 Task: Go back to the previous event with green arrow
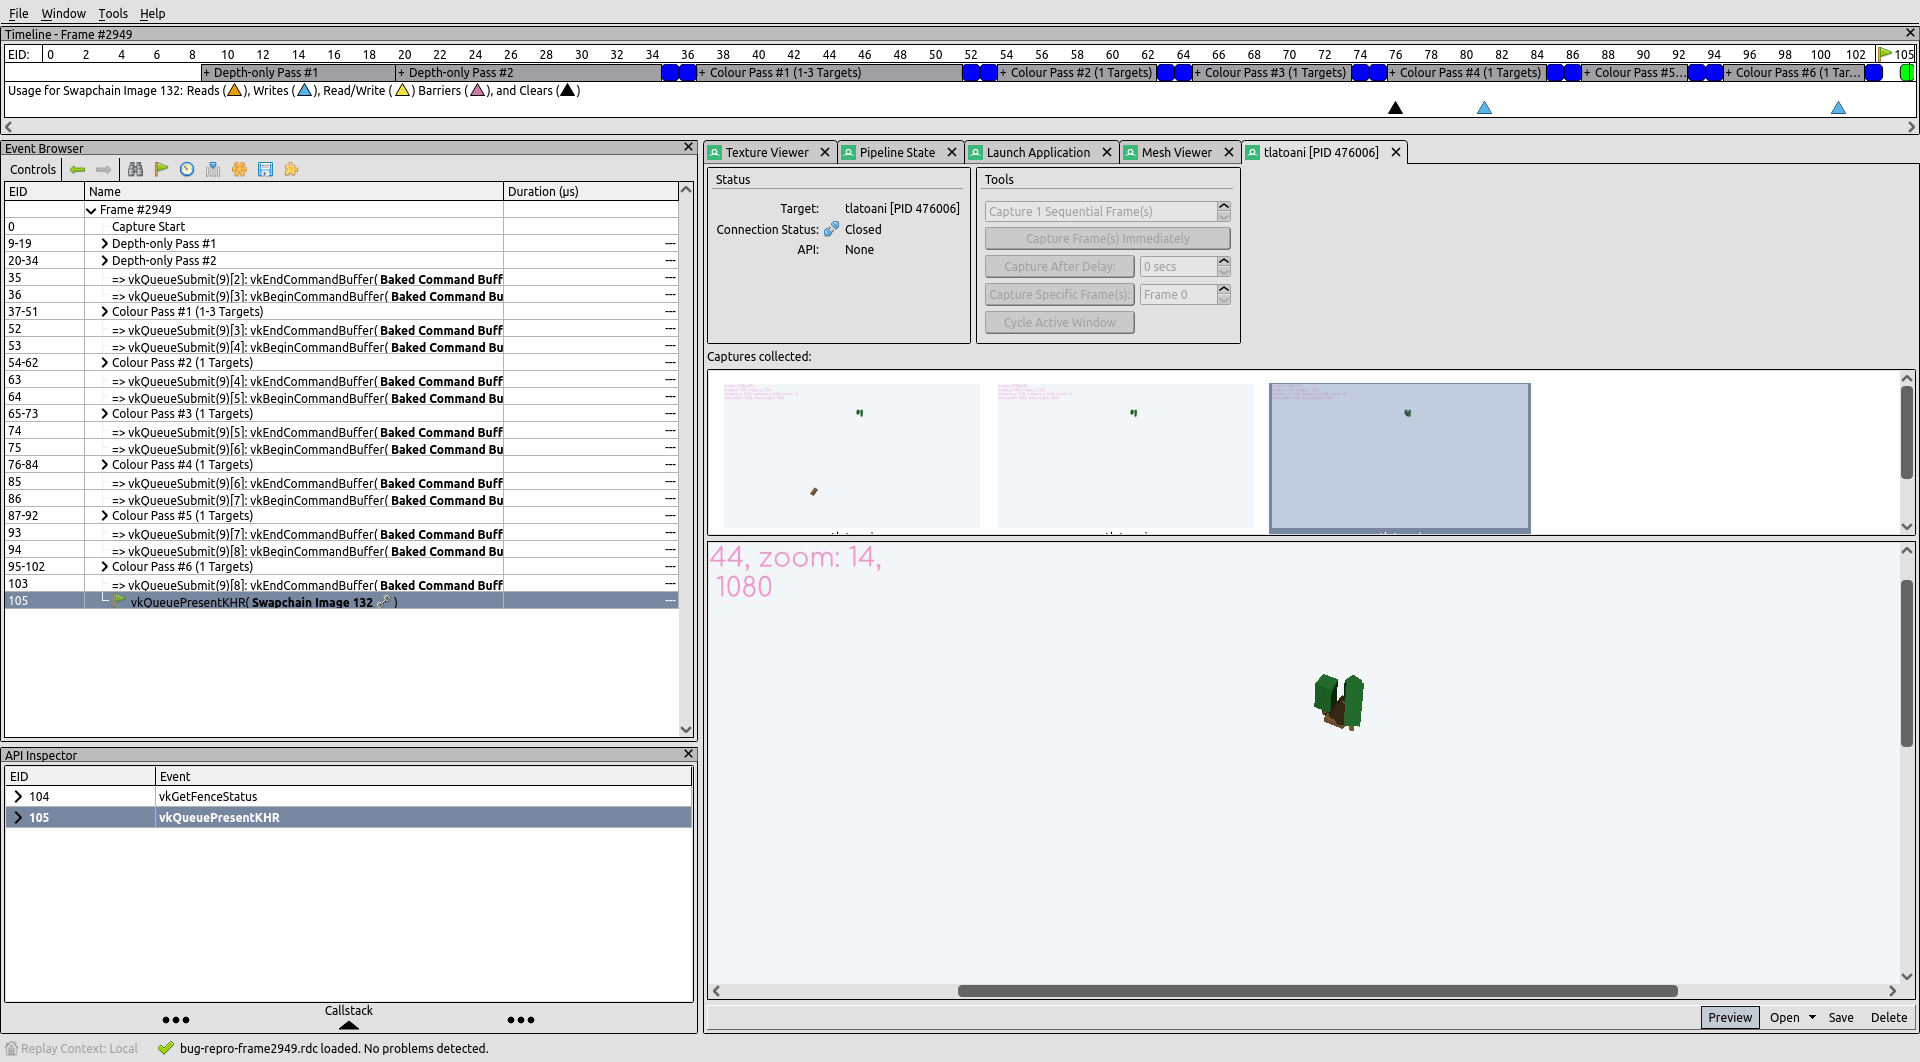tap(77, 170)
